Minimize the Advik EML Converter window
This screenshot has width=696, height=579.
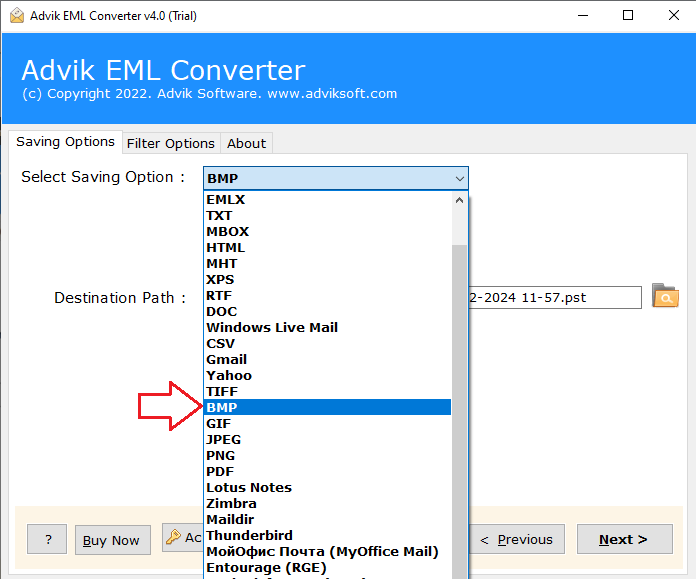coord(583,16)
